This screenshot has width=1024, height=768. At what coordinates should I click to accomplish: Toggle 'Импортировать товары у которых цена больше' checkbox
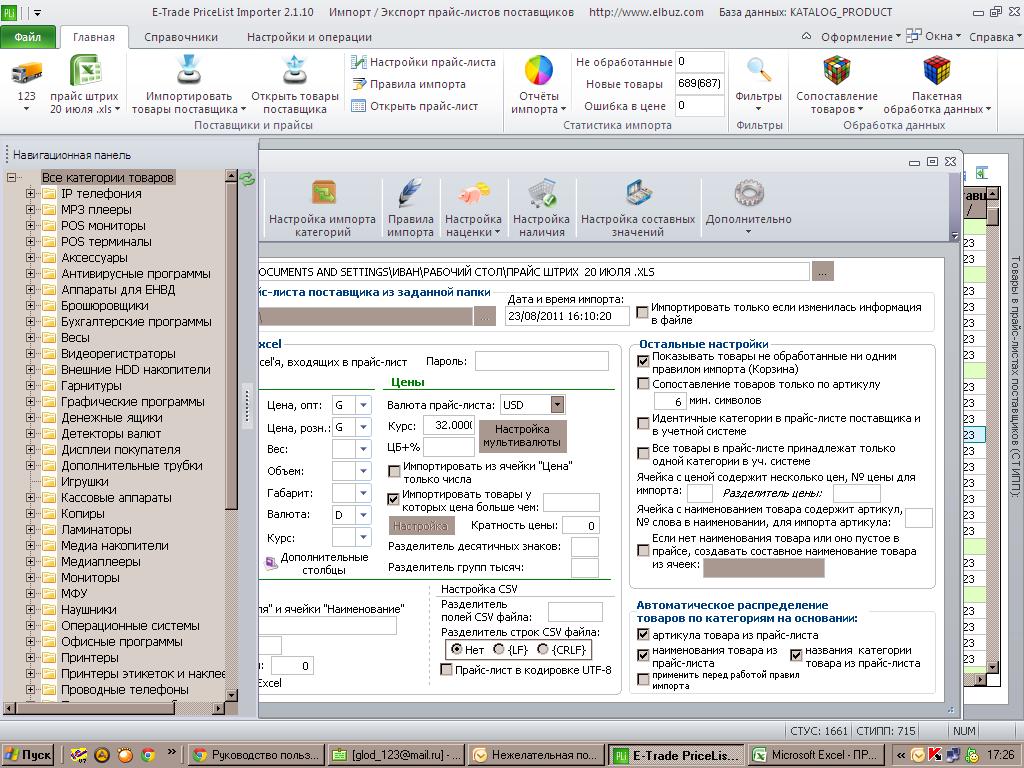pyautogui.click(x=393, y=499)
